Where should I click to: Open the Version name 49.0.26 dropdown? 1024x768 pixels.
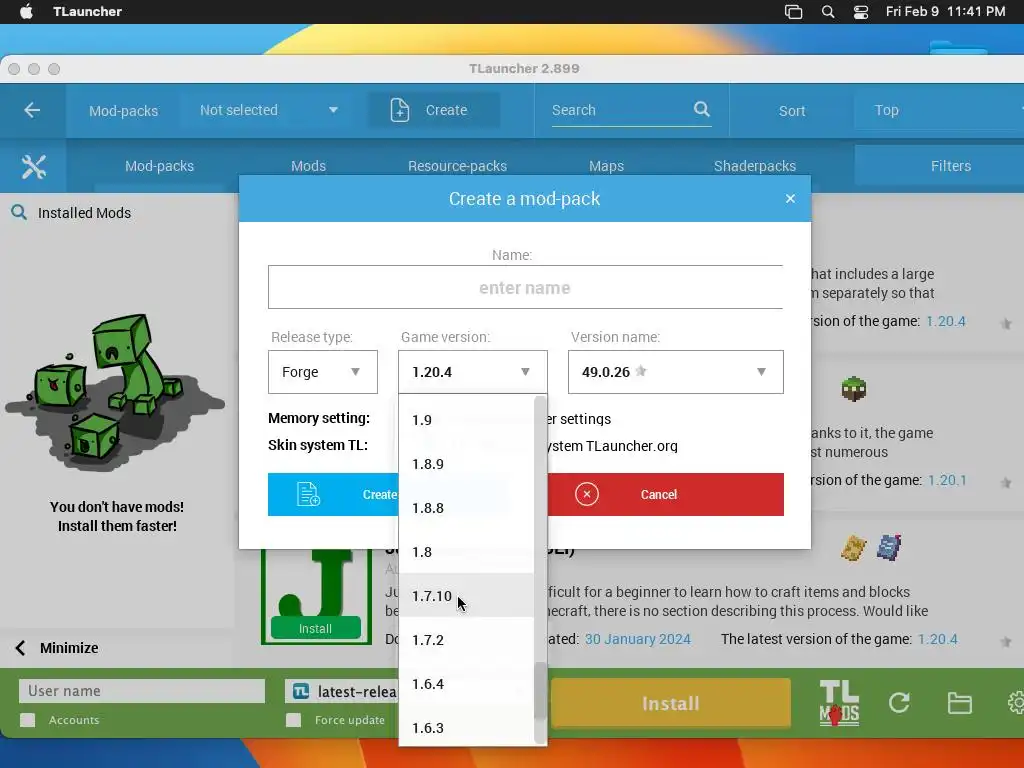(x=676, y=372)
